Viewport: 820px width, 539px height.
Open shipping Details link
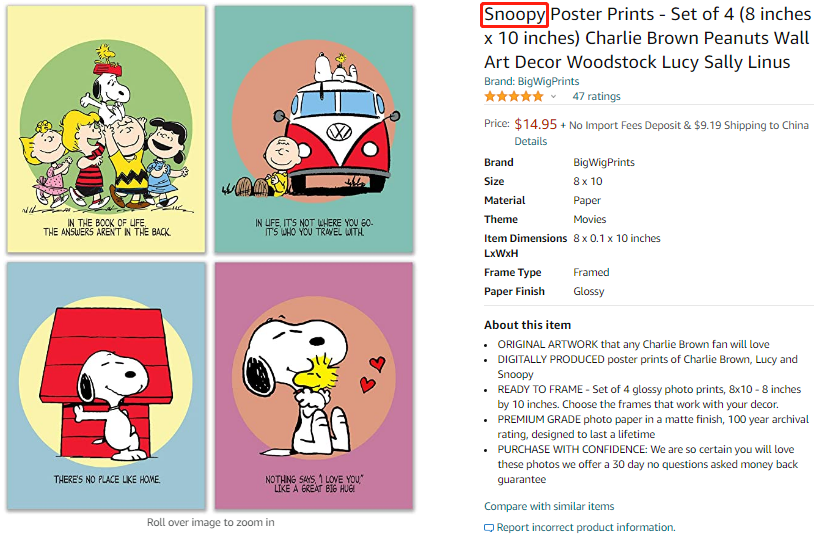pos(530,141)
